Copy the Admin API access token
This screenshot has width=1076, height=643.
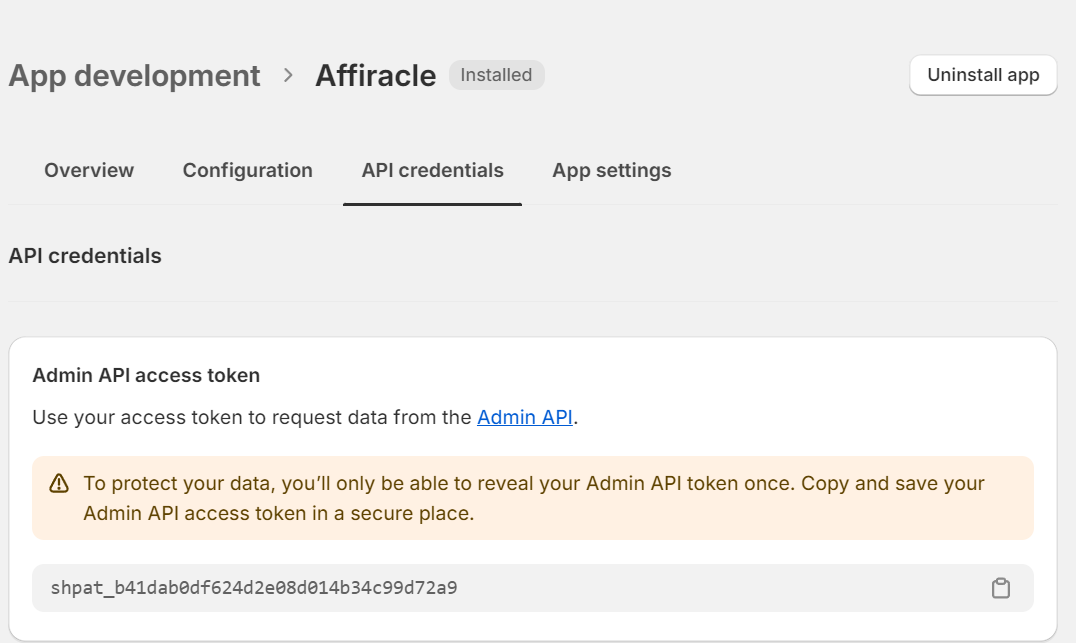1000,588
